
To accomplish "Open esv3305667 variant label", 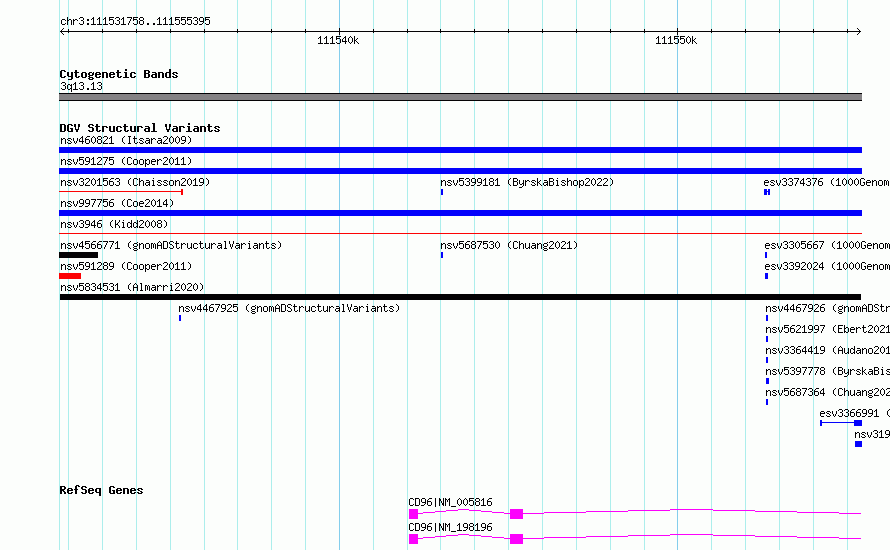I will 827,245.
